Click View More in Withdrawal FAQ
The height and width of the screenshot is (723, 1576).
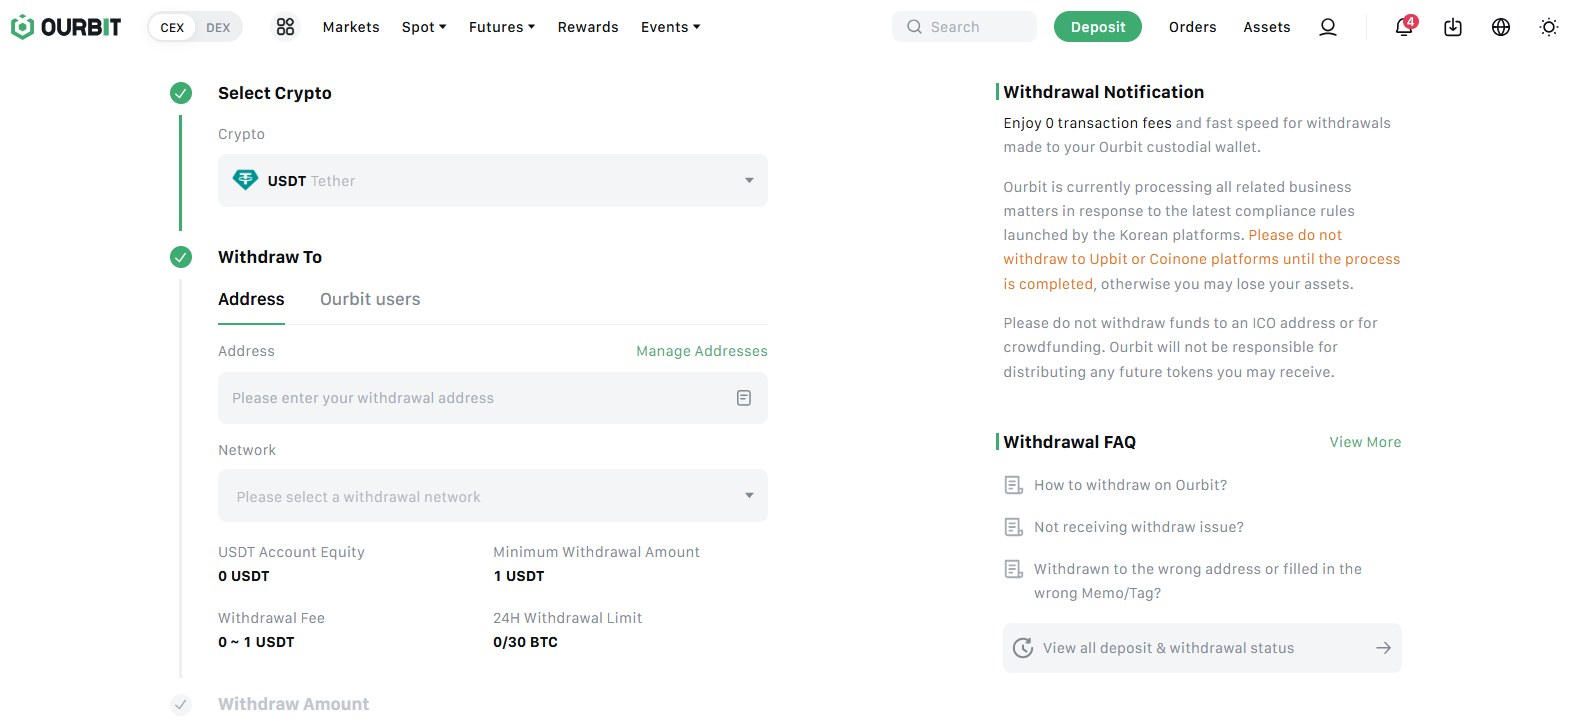1365,442
